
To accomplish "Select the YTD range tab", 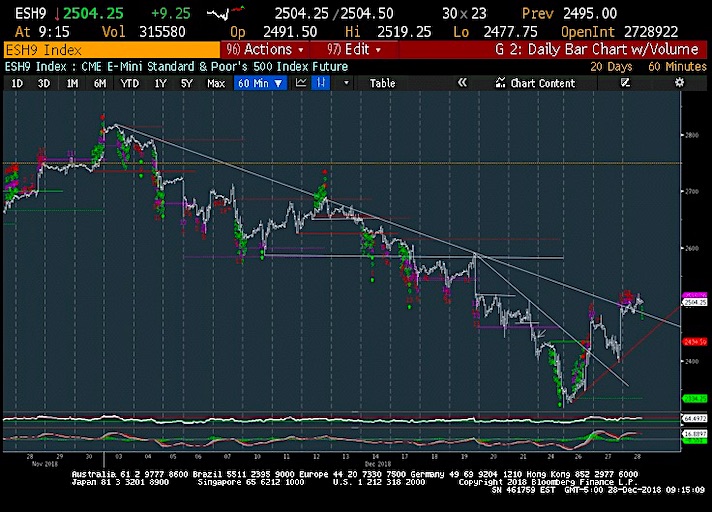I will (x=129, y=83).
